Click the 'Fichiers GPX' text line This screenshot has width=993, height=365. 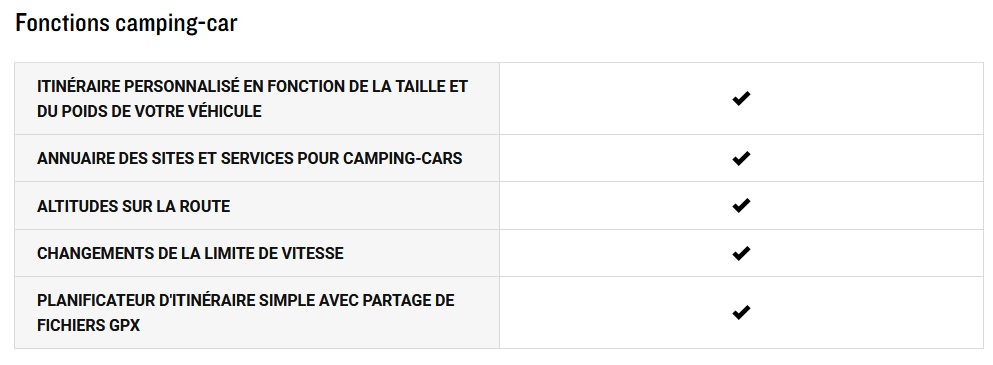[x=88, y=325]
